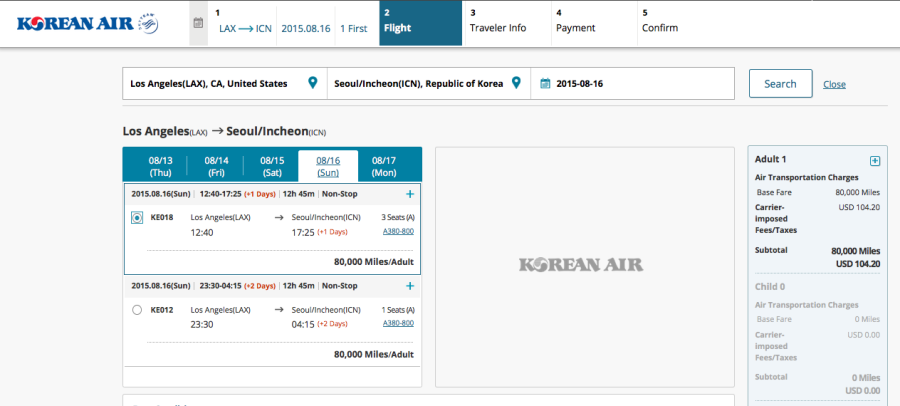This screenshot has width=900, height=406.
Task: Switch to the 08/17 (Mon) date tab
Action: 384,167
